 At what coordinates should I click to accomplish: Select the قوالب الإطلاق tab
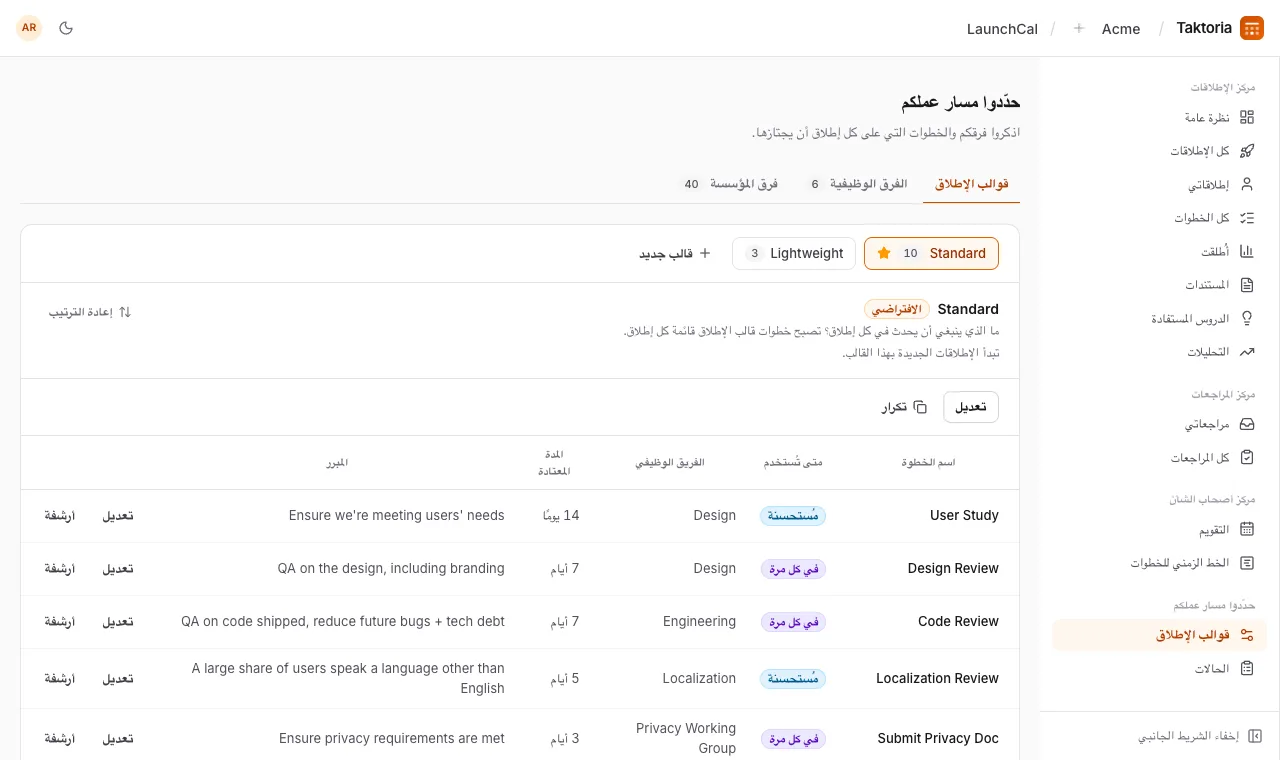pos(971,184)
